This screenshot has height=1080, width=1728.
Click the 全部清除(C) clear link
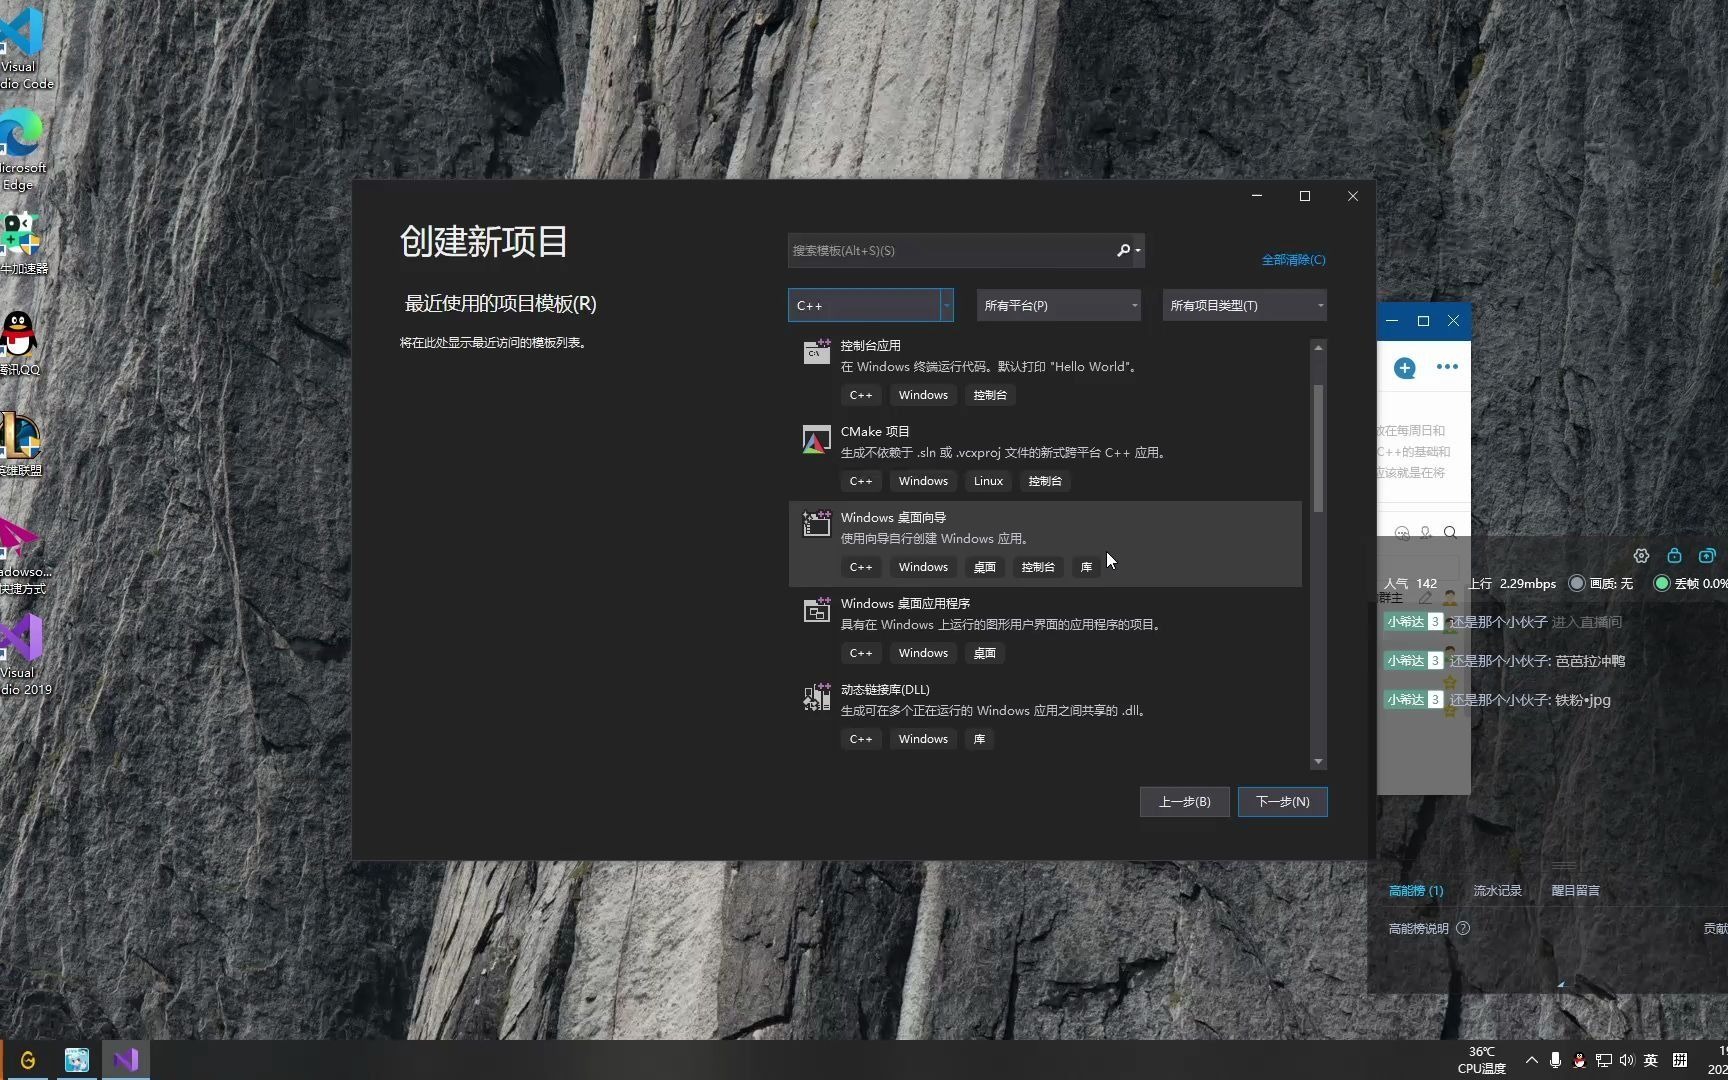[1293, 259]
